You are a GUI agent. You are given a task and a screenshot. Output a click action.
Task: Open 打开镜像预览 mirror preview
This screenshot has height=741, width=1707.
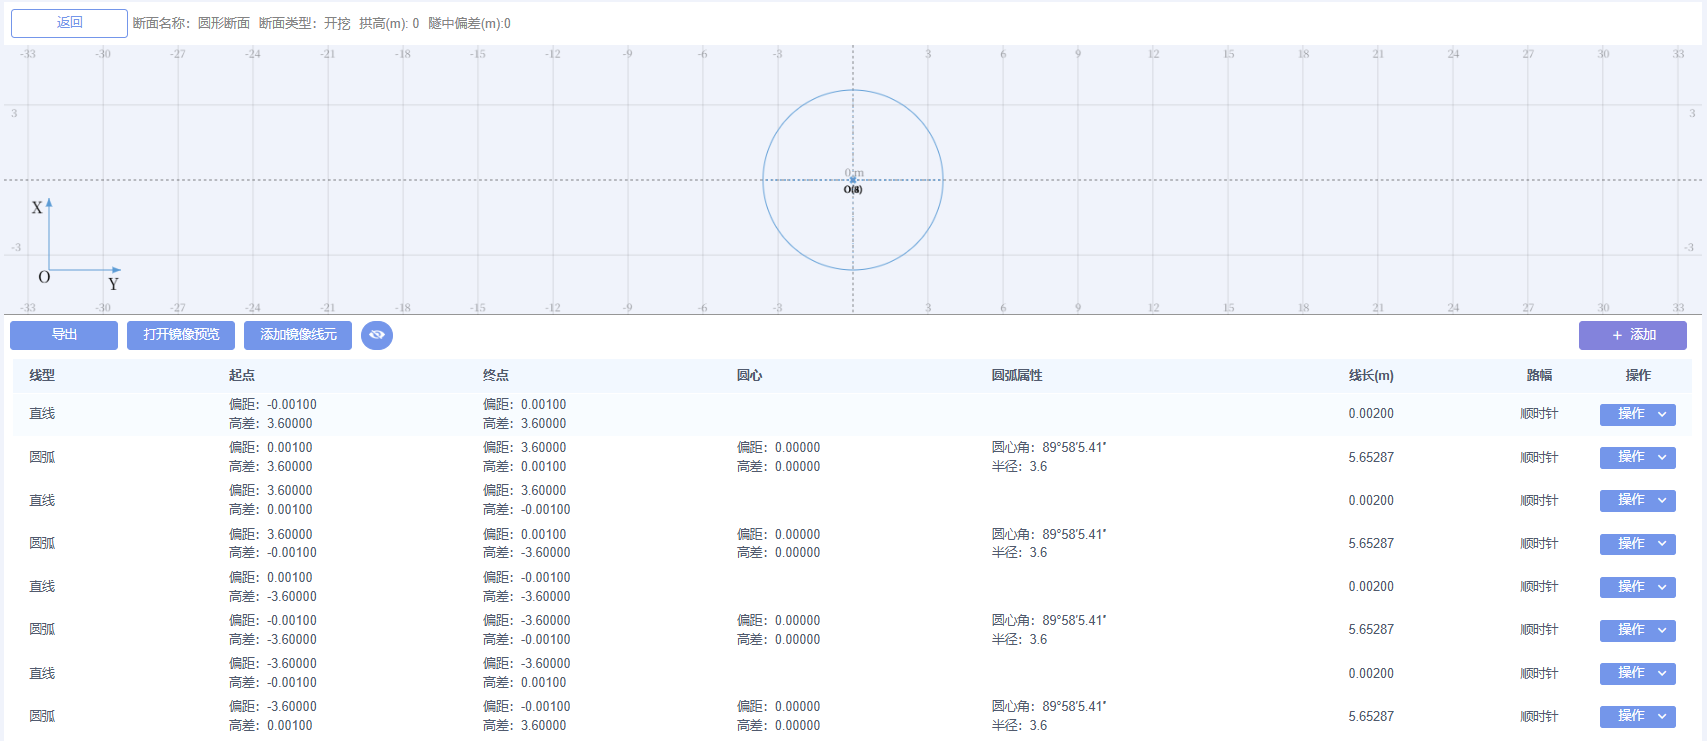181,335
